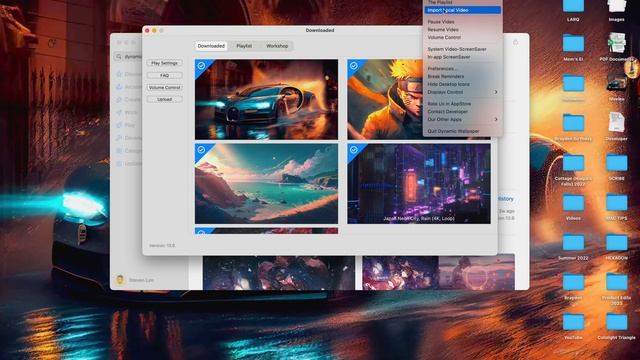This screenshot has width=640, height=360.
Task: Select Pause Video in the menu
Action: point(462,22)
